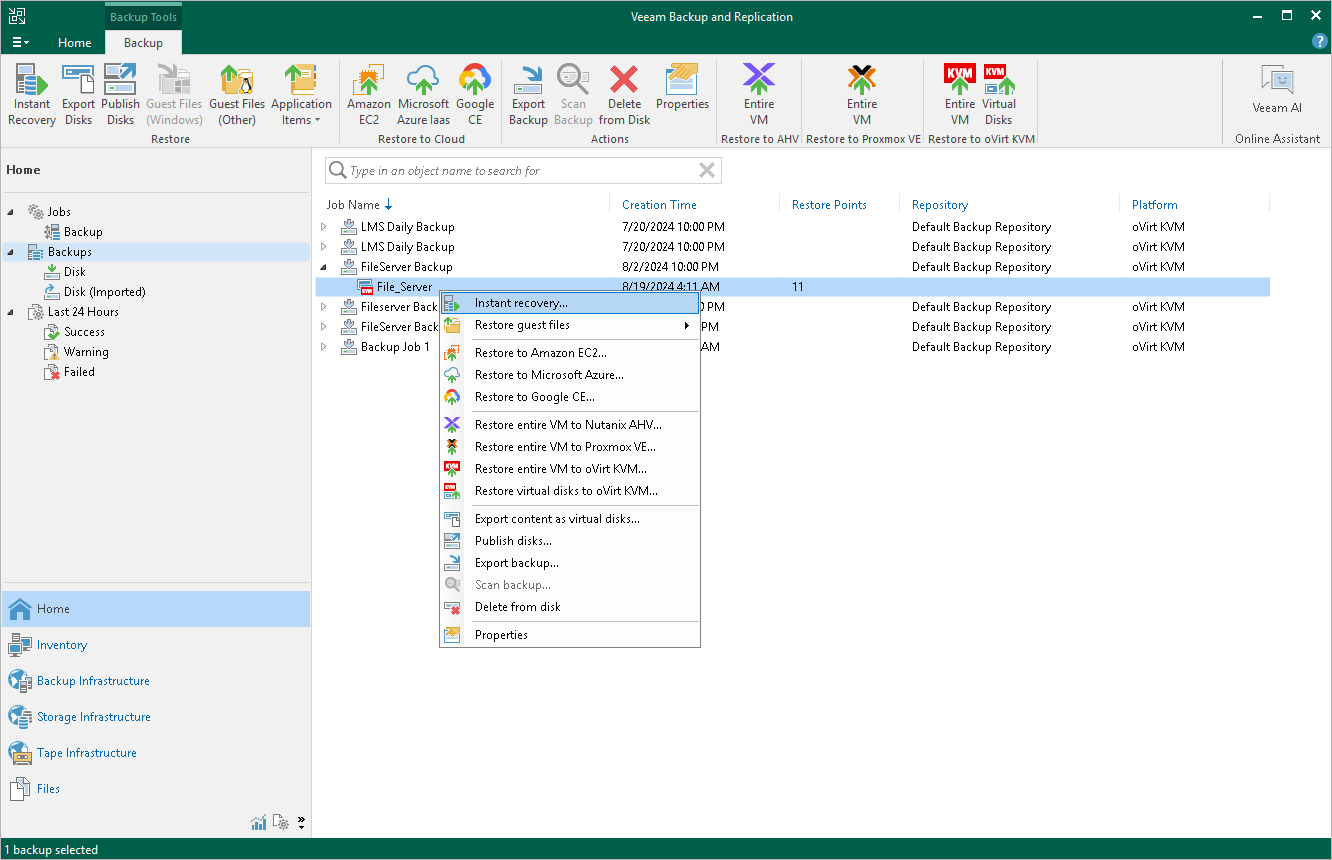
Task: Click Entire VM under Restore to Proxmox VE
Action: tap(862, 95)
